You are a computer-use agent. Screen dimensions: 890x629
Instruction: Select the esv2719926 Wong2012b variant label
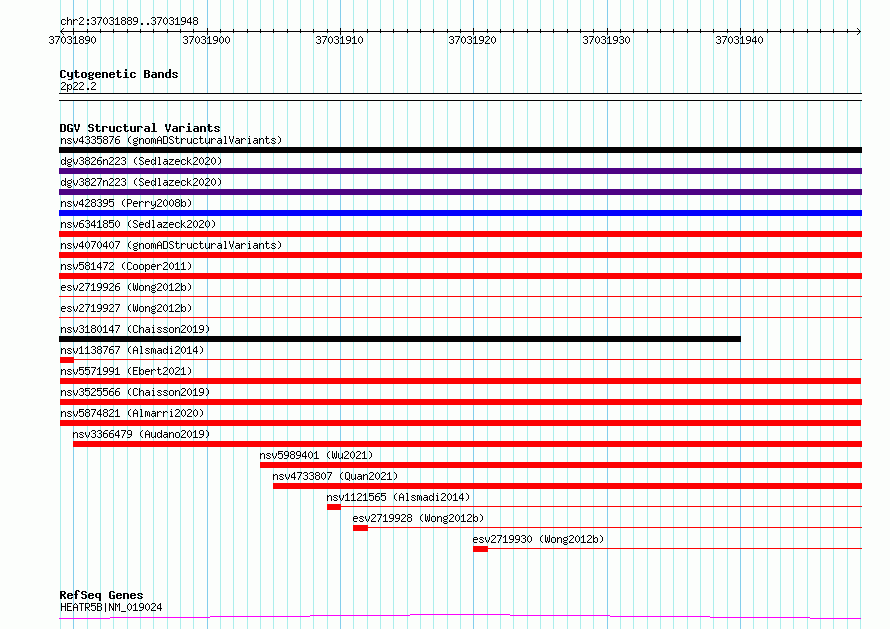[126, 287]
